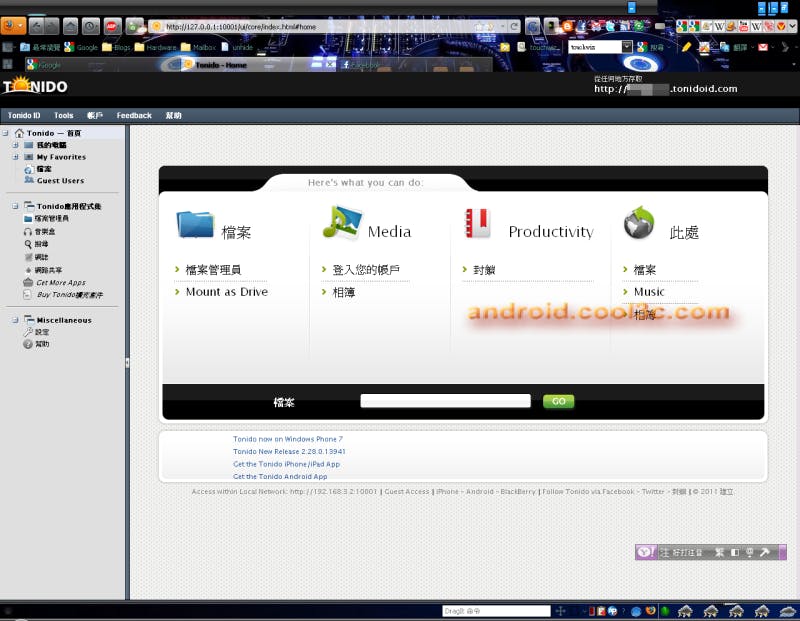The width and height of the screenshot is (800, 621).
Task: Open the headphones music app in sidebar
Action: pos(28,232)
